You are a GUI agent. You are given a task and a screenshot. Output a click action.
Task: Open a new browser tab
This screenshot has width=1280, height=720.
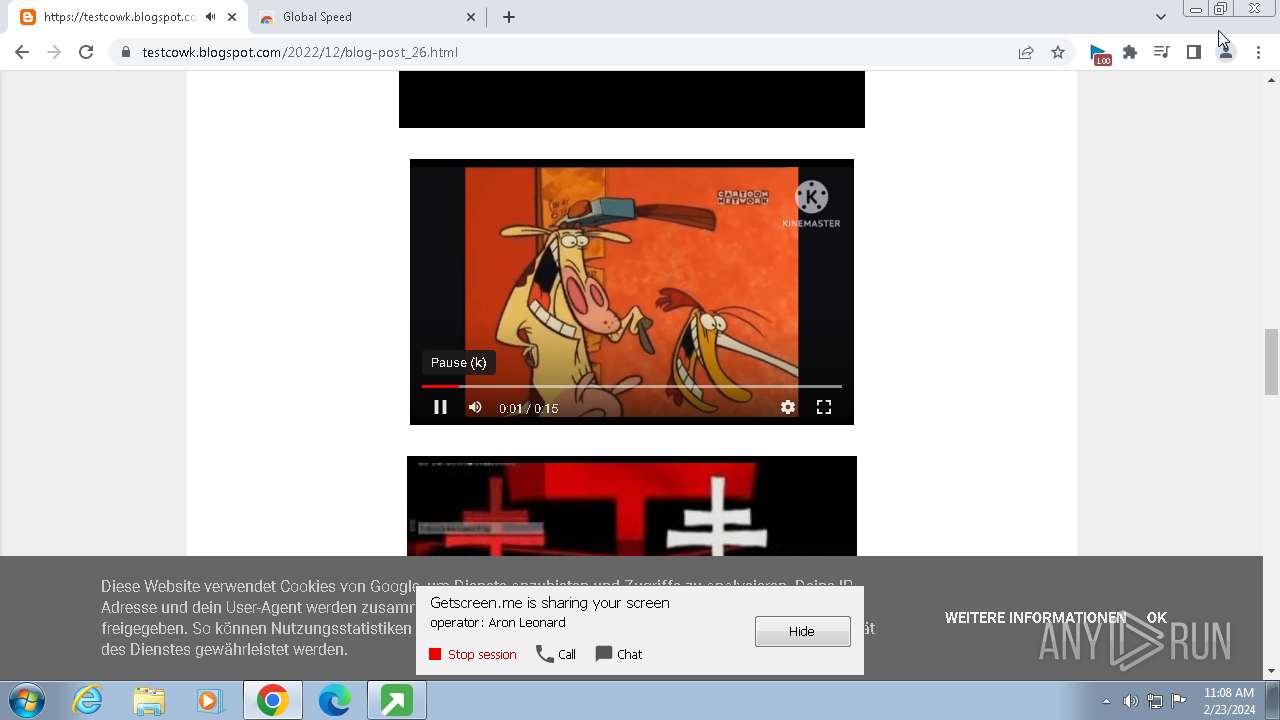tap(509, 17)
